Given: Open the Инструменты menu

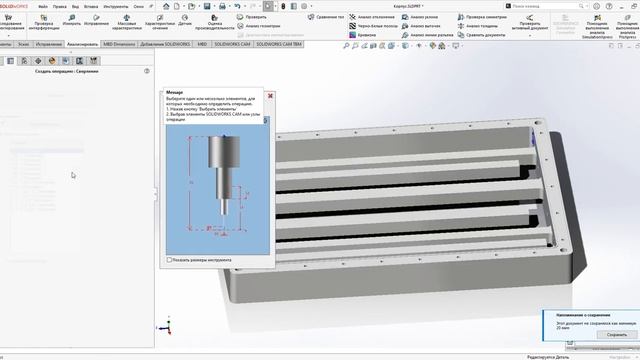Looking at the screenshot, I should [116, 7].
